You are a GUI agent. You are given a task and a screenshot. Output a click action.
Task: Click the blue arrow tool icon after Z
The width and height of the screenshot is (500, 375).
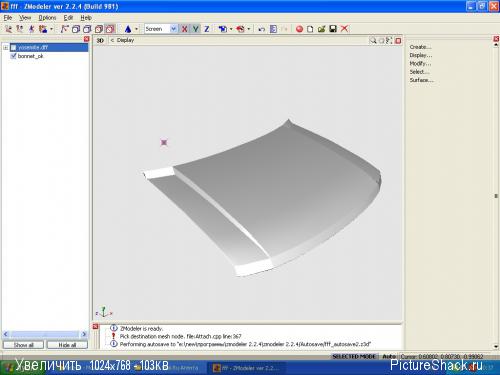point(222,29)
